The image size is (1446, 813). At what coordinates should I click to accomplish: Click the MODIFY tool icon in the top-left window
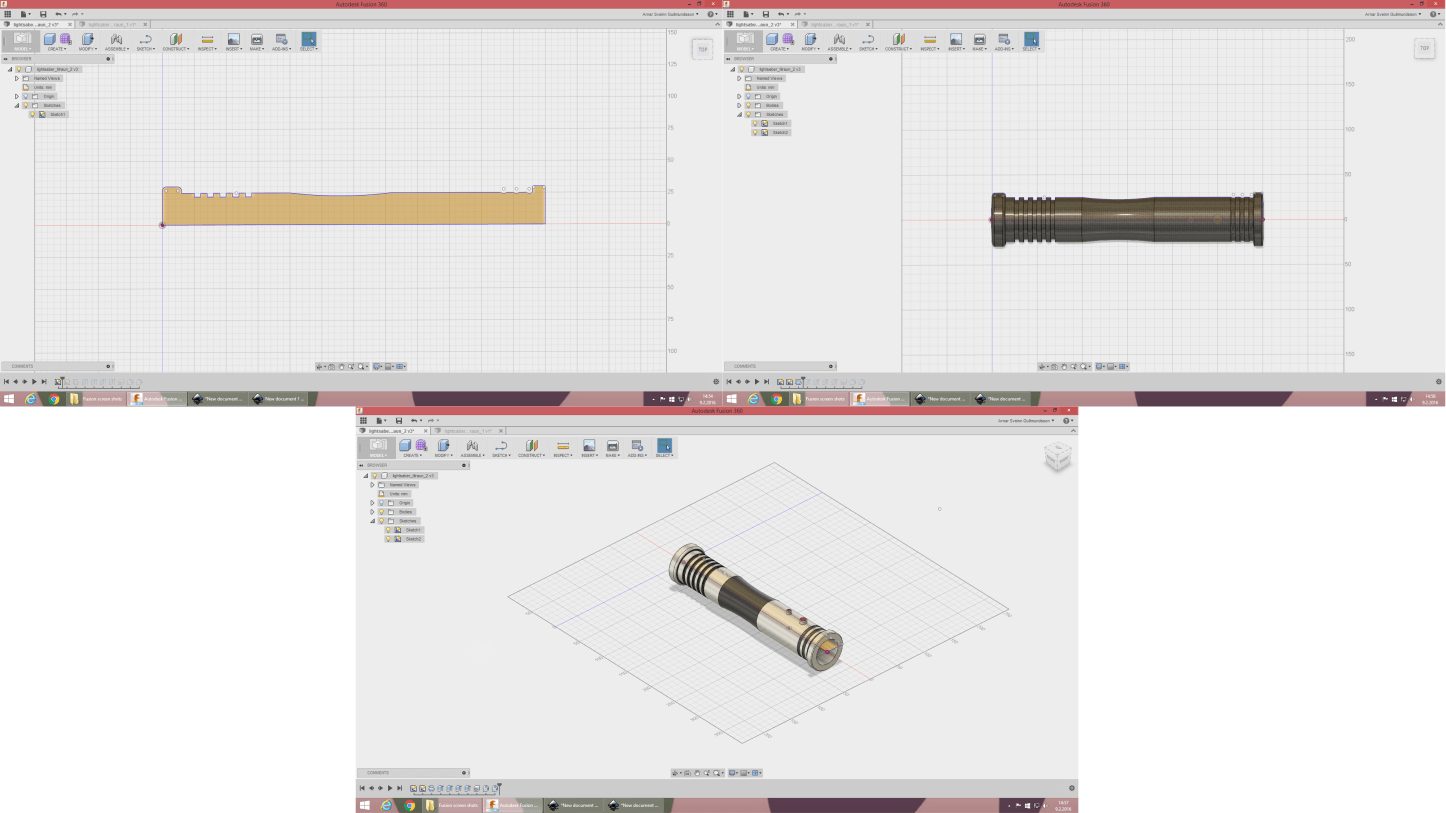87,39
